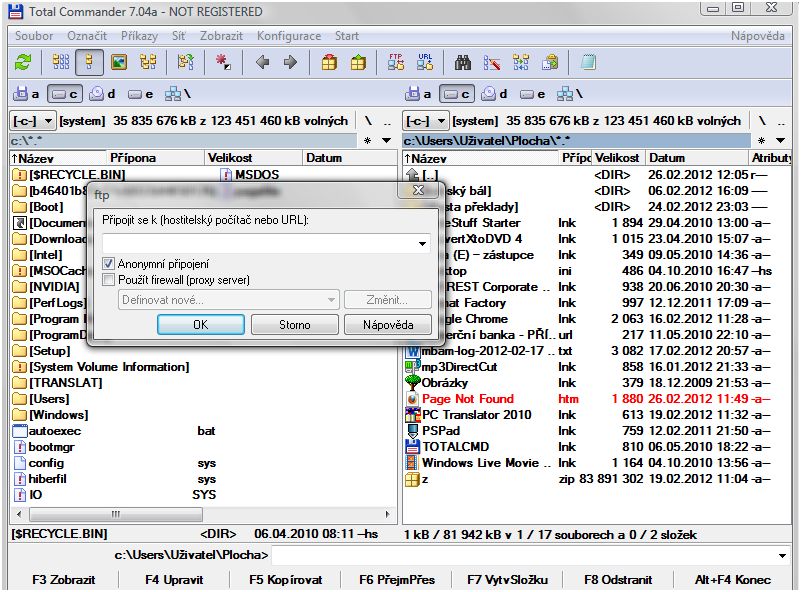
Task: Click the binoculars Search icon
Action: point(463,62)
